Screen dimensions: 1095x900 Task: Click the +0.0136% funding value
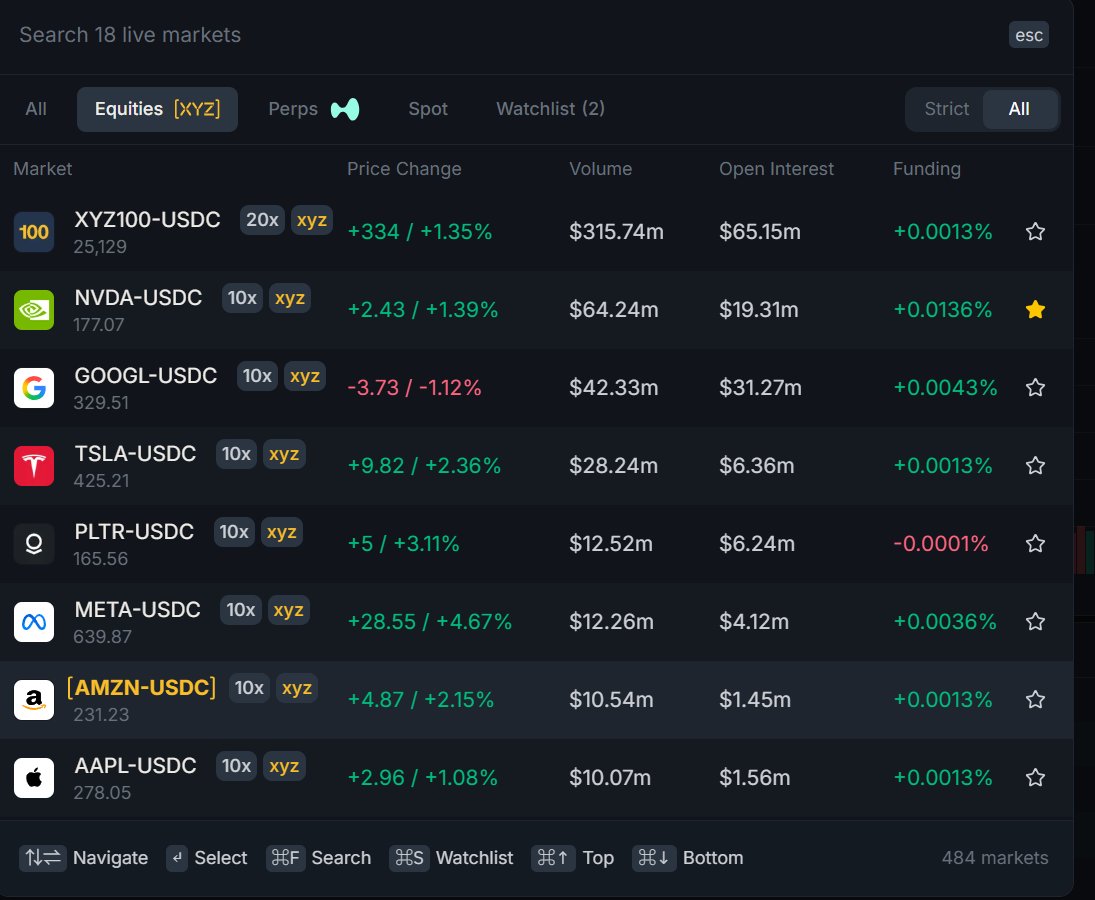pos(943,309)
